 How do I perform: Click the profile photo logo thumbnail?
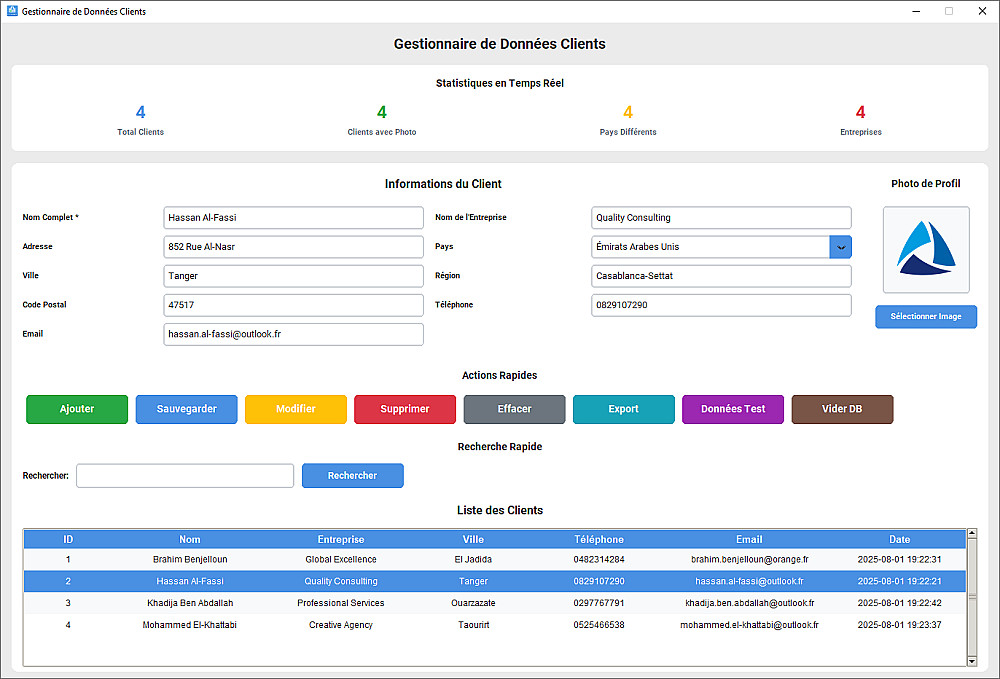(x=926, y=249)
